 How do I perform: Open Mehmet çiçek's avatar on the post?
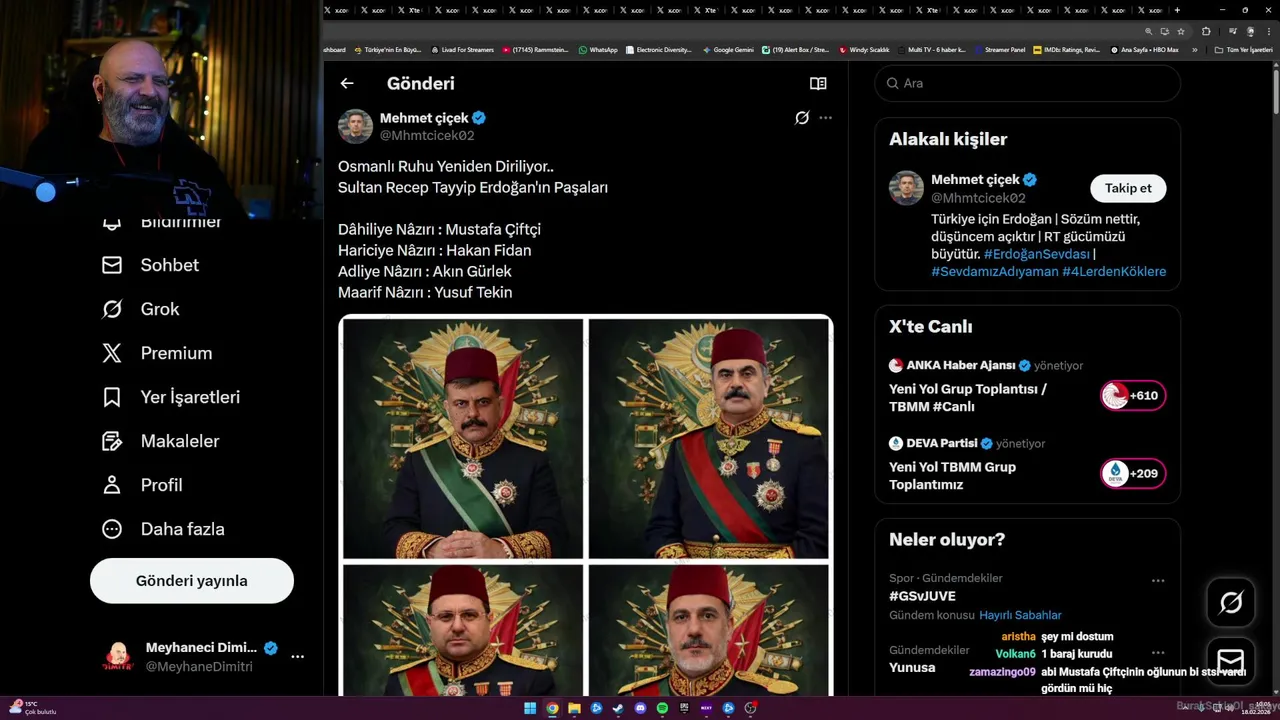tap(355, 126)
